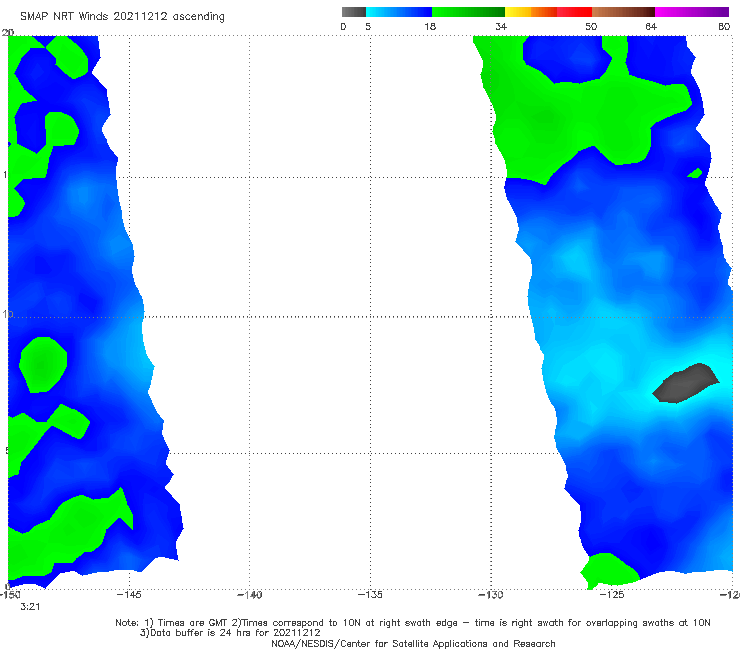Click the latitude label 20 at top left

click(x=8, y=33)
